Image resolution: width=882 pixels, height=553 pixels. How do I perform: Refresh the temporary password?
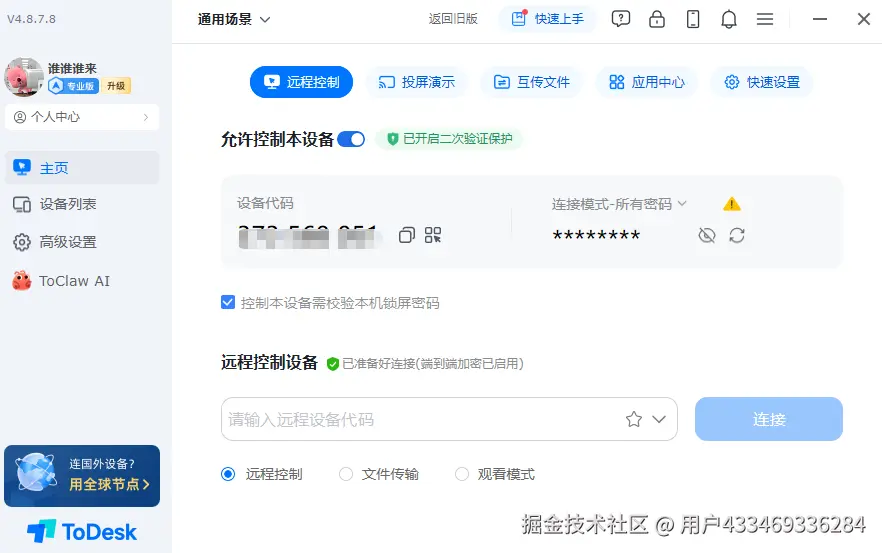[x=737, y=235]
